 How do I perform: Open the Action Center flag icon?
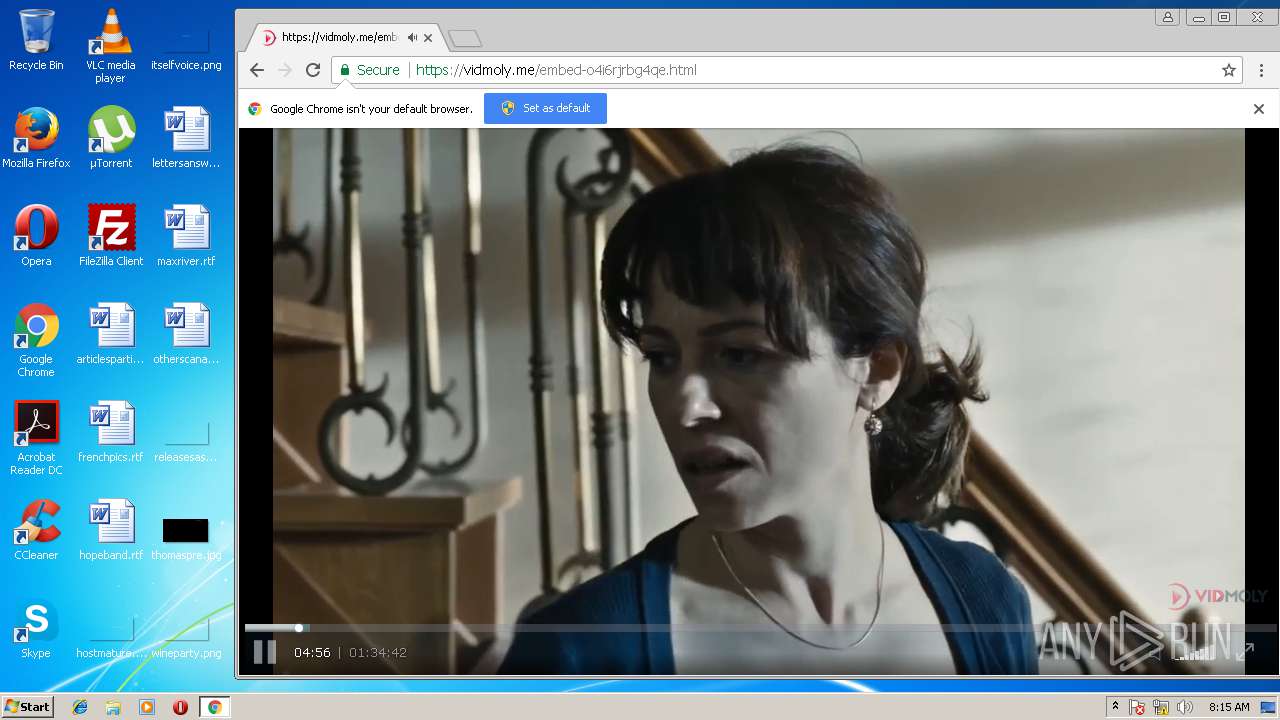coord(1138,707)
